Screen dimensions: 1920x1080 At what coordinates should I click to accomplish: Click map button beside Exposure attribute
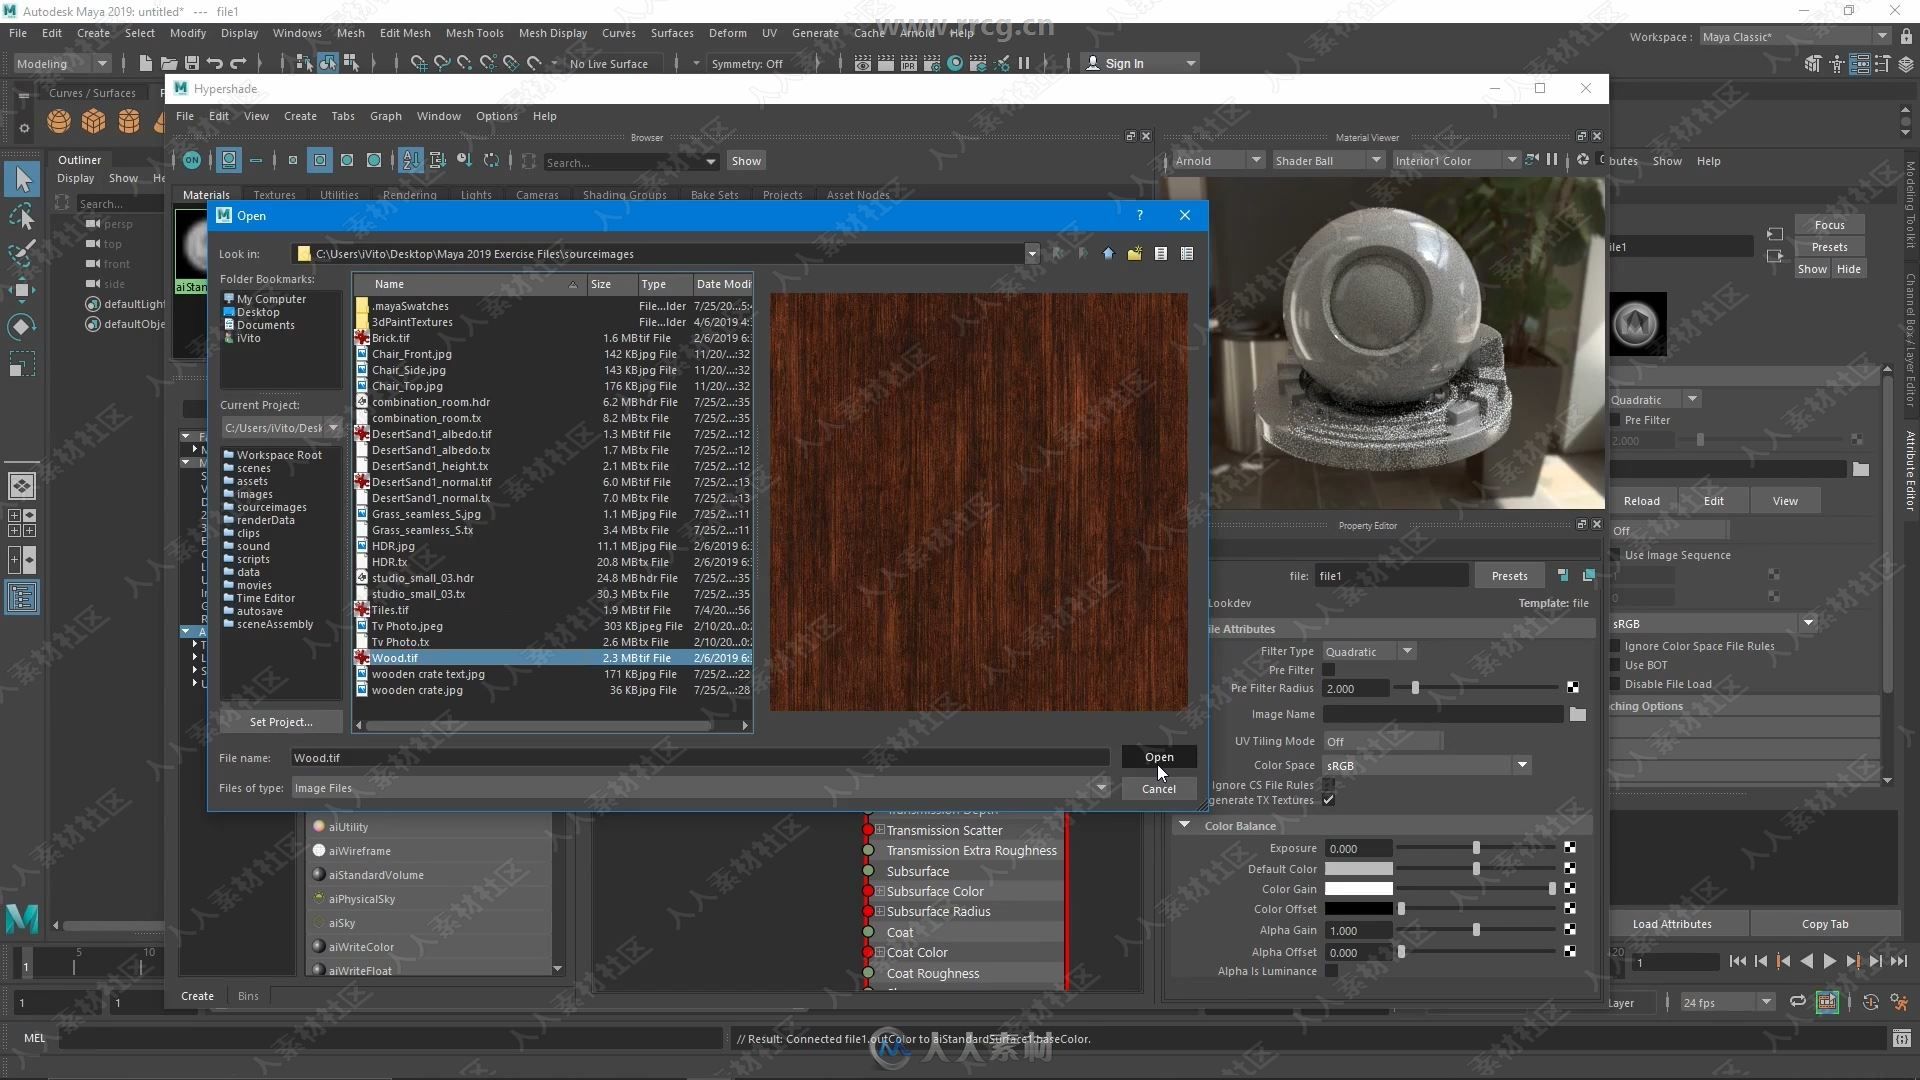coord(1570,848)
